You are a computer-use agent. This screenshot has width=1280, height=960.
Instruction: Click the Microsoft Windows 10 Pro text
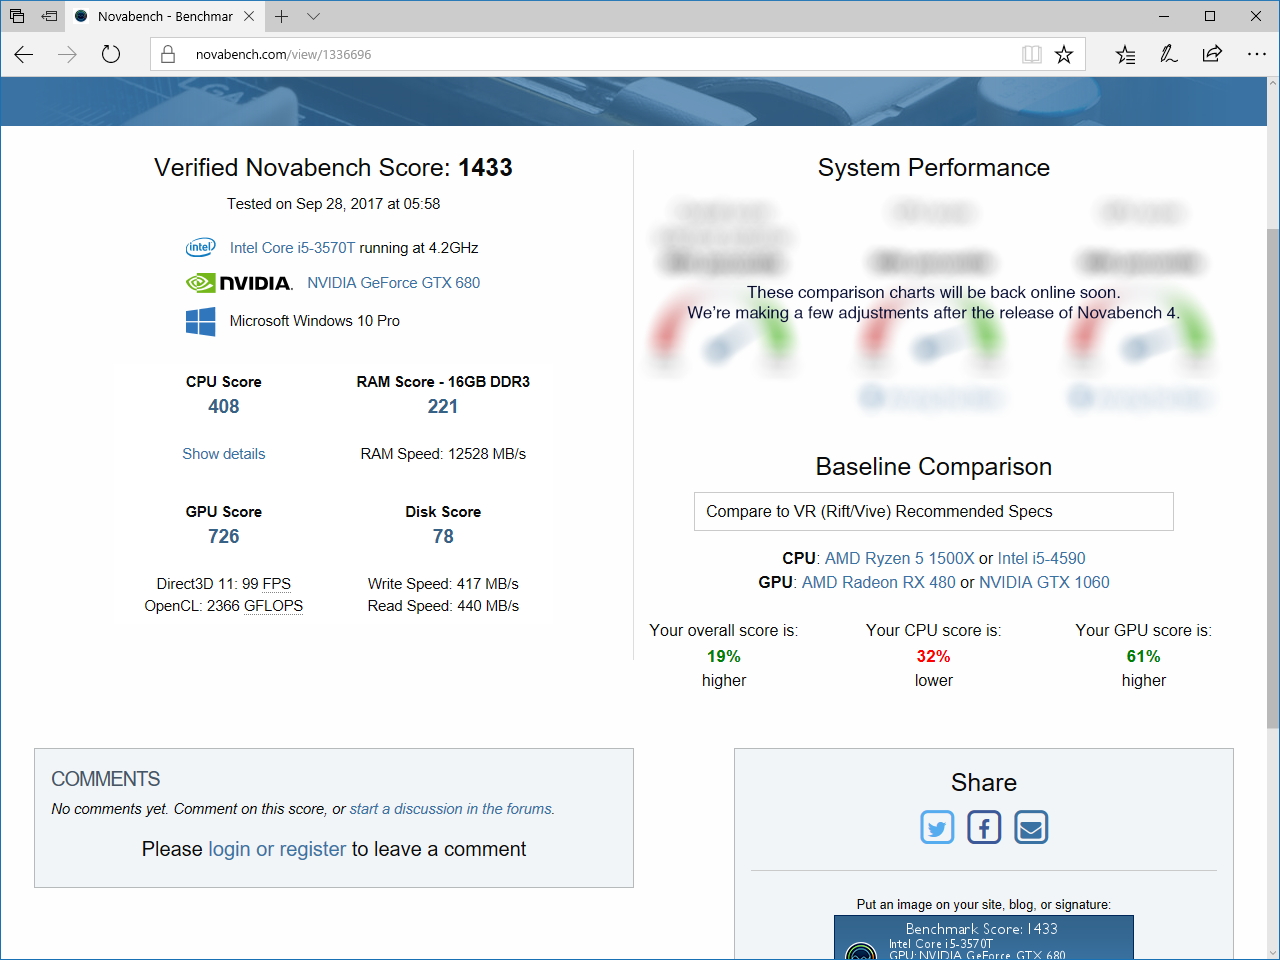click(x=315, y=321)
